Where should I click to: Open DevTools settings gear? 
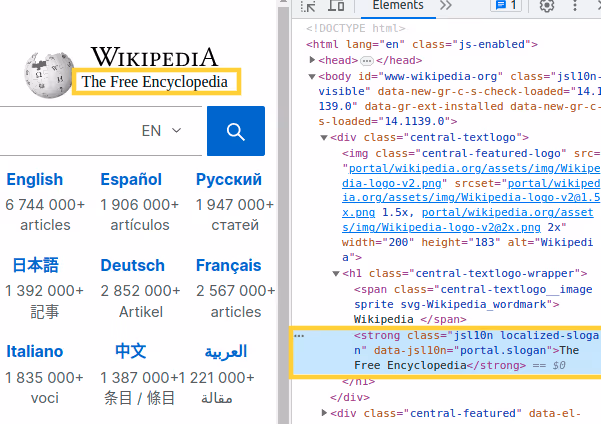click(547, 6)
